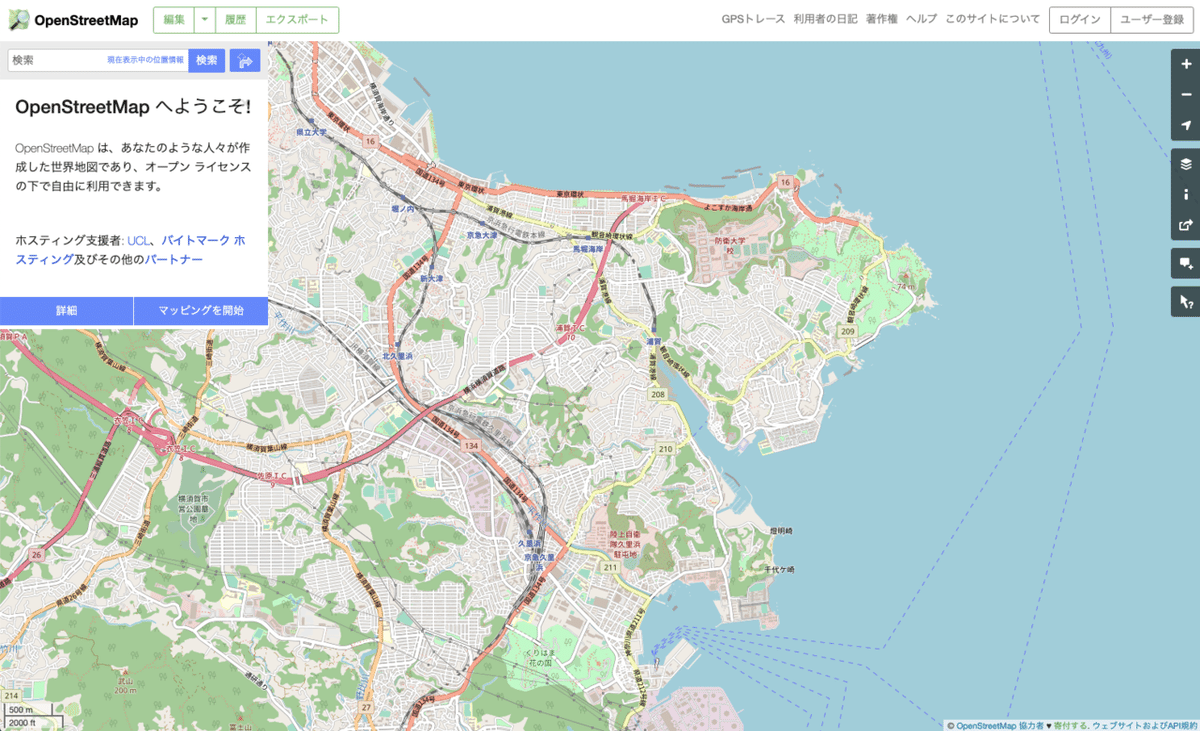Screen dimensions: 1200x731
Task: Click the blue 検索 search button
Action: pos(207,60)
